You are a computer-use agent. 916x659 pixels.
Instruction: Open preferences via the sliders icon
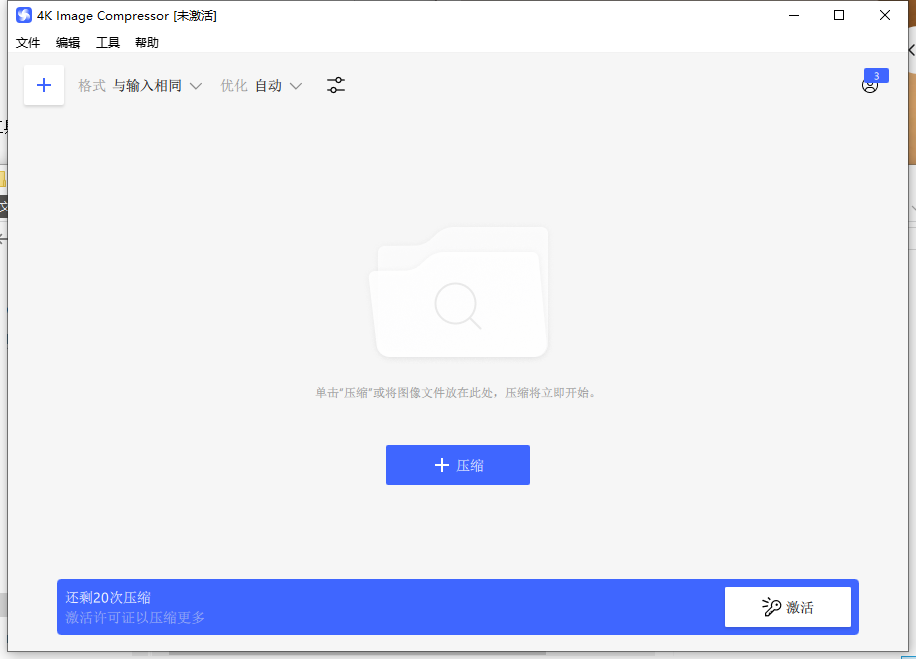(336, 85)
